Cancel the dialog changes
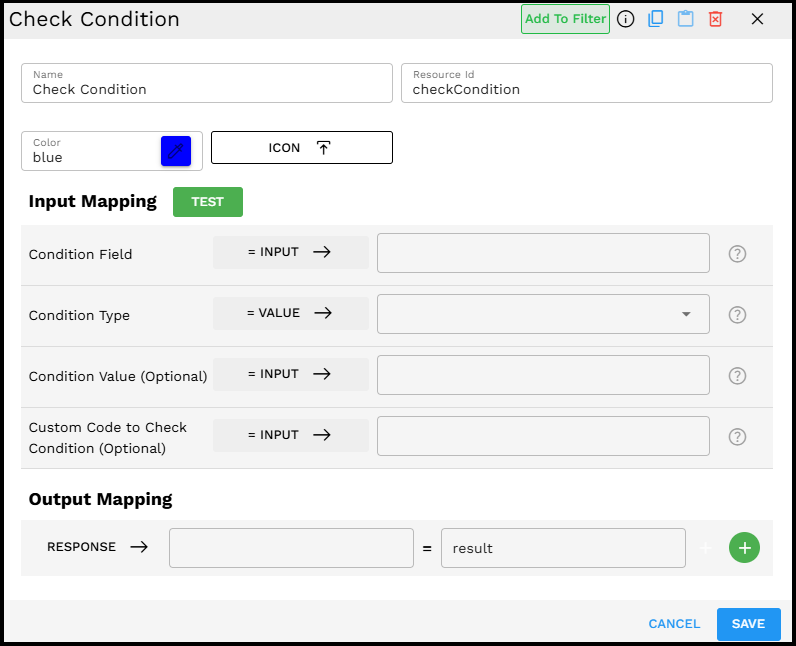The height and width of the screenshot is (646, 796). tap(674, 624)
